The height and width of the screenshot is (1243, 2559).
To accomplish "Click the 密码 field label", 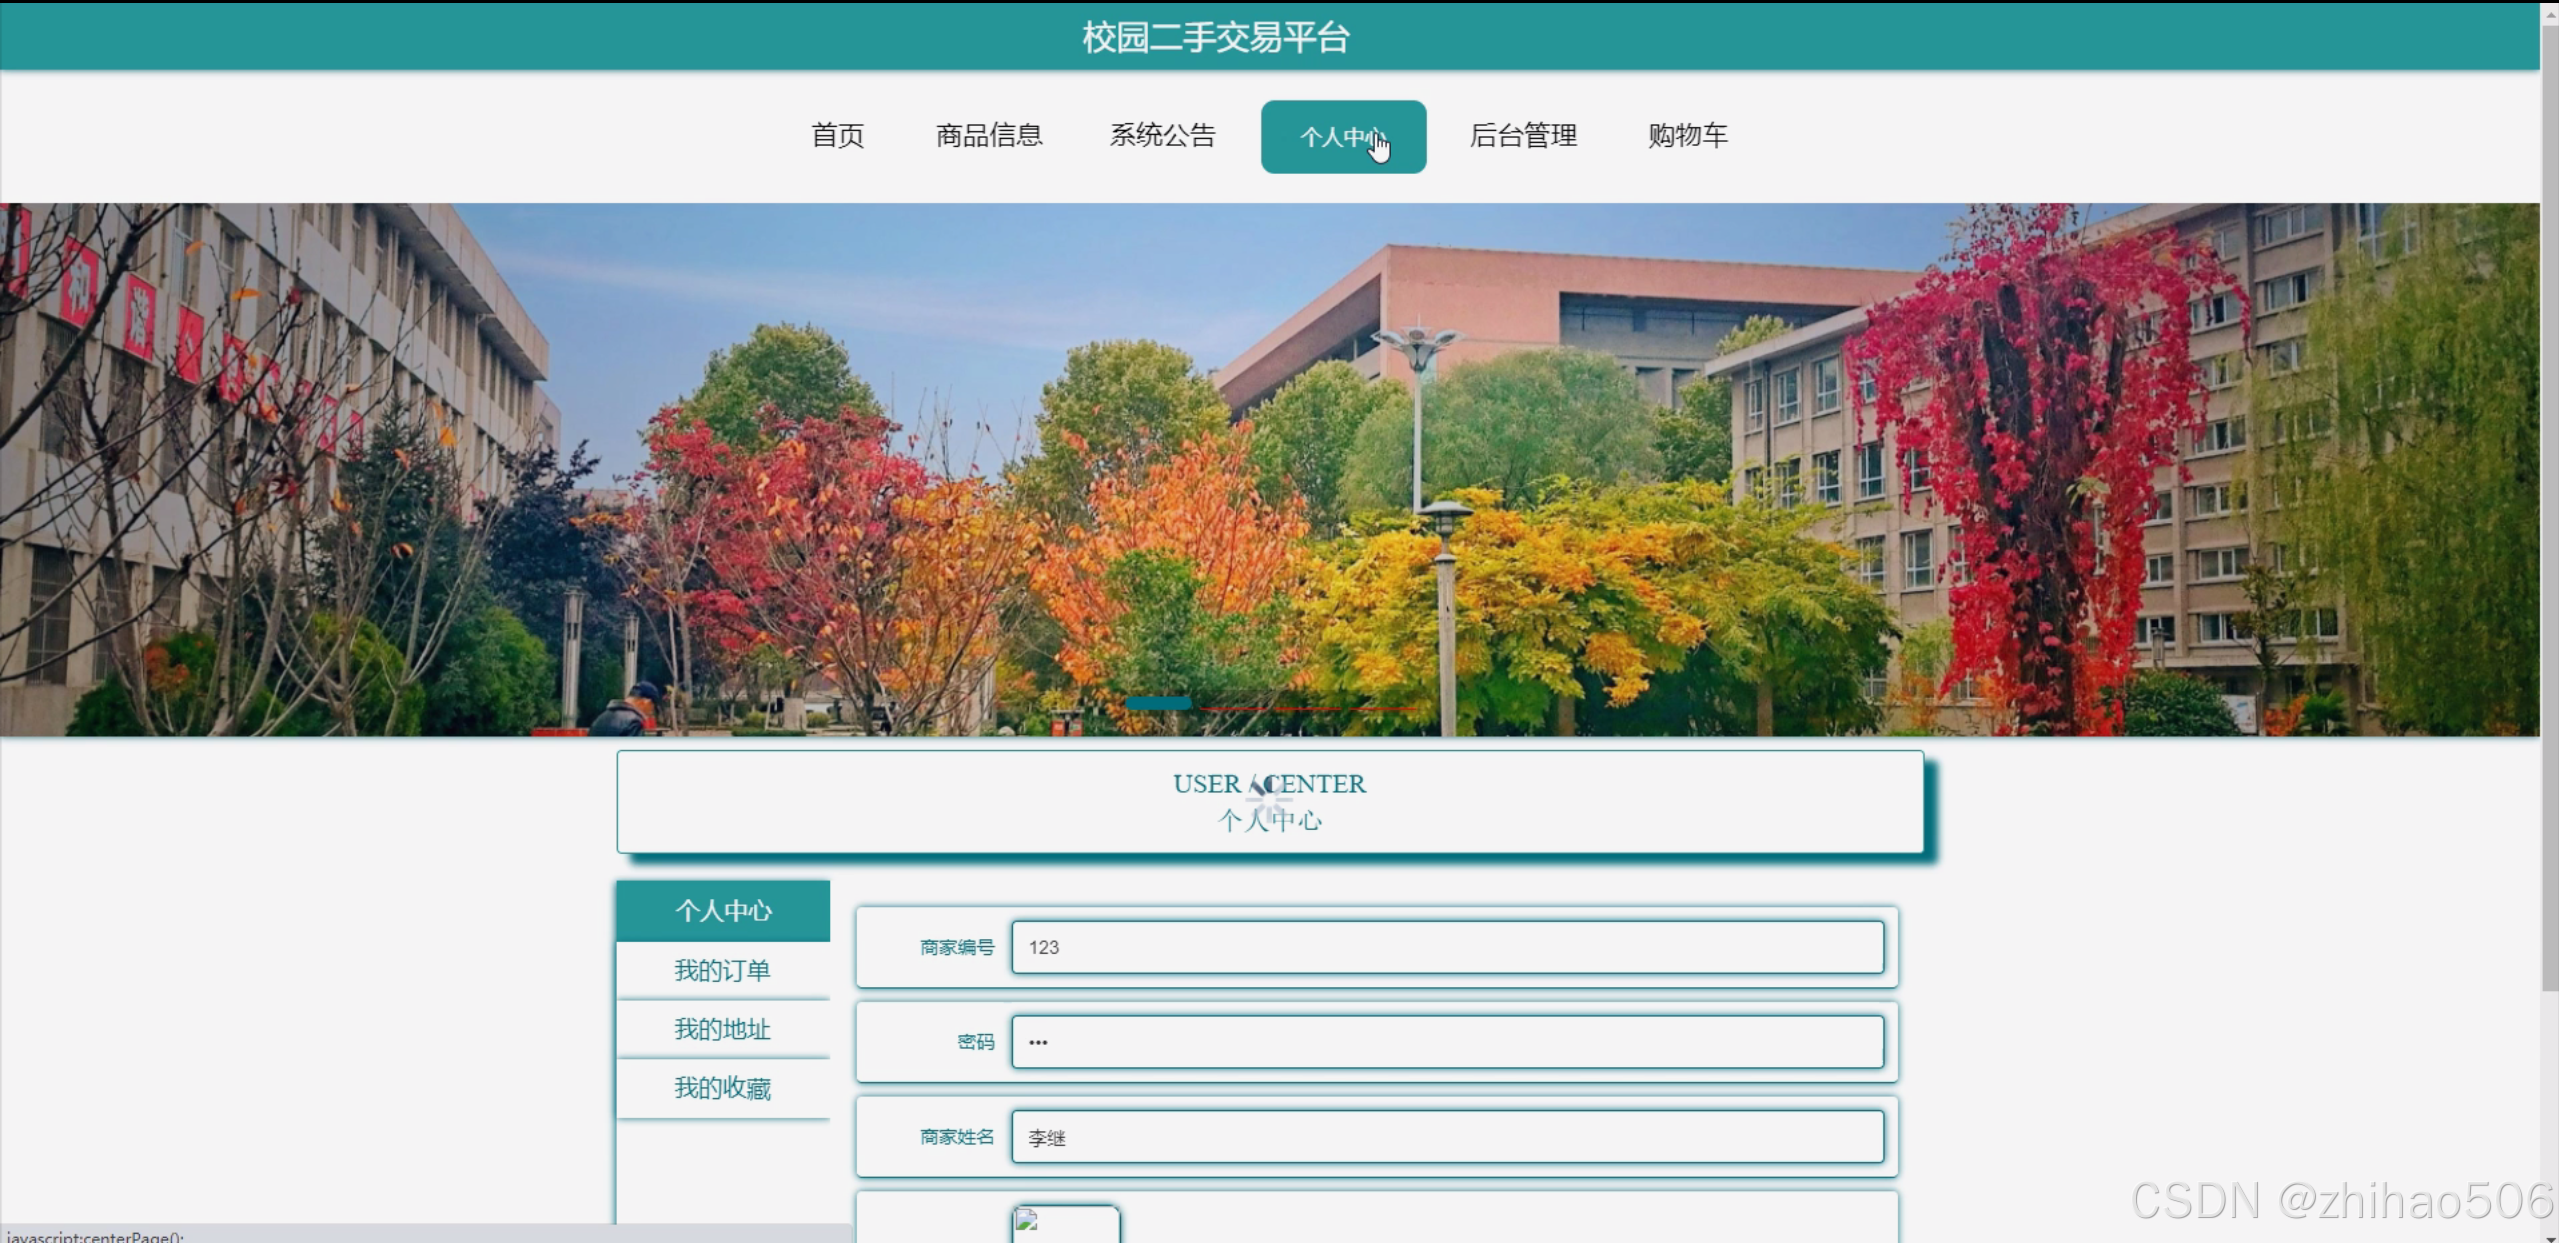I will tap(976, 1042).
